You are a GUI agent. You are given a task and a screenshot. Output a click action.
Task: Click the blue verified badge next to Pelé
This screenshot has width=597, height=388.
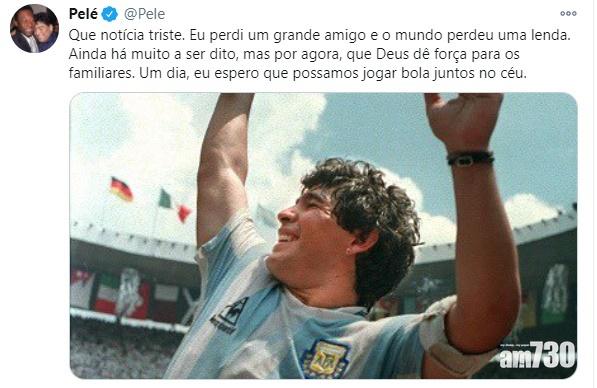click(x=109, y=14)
